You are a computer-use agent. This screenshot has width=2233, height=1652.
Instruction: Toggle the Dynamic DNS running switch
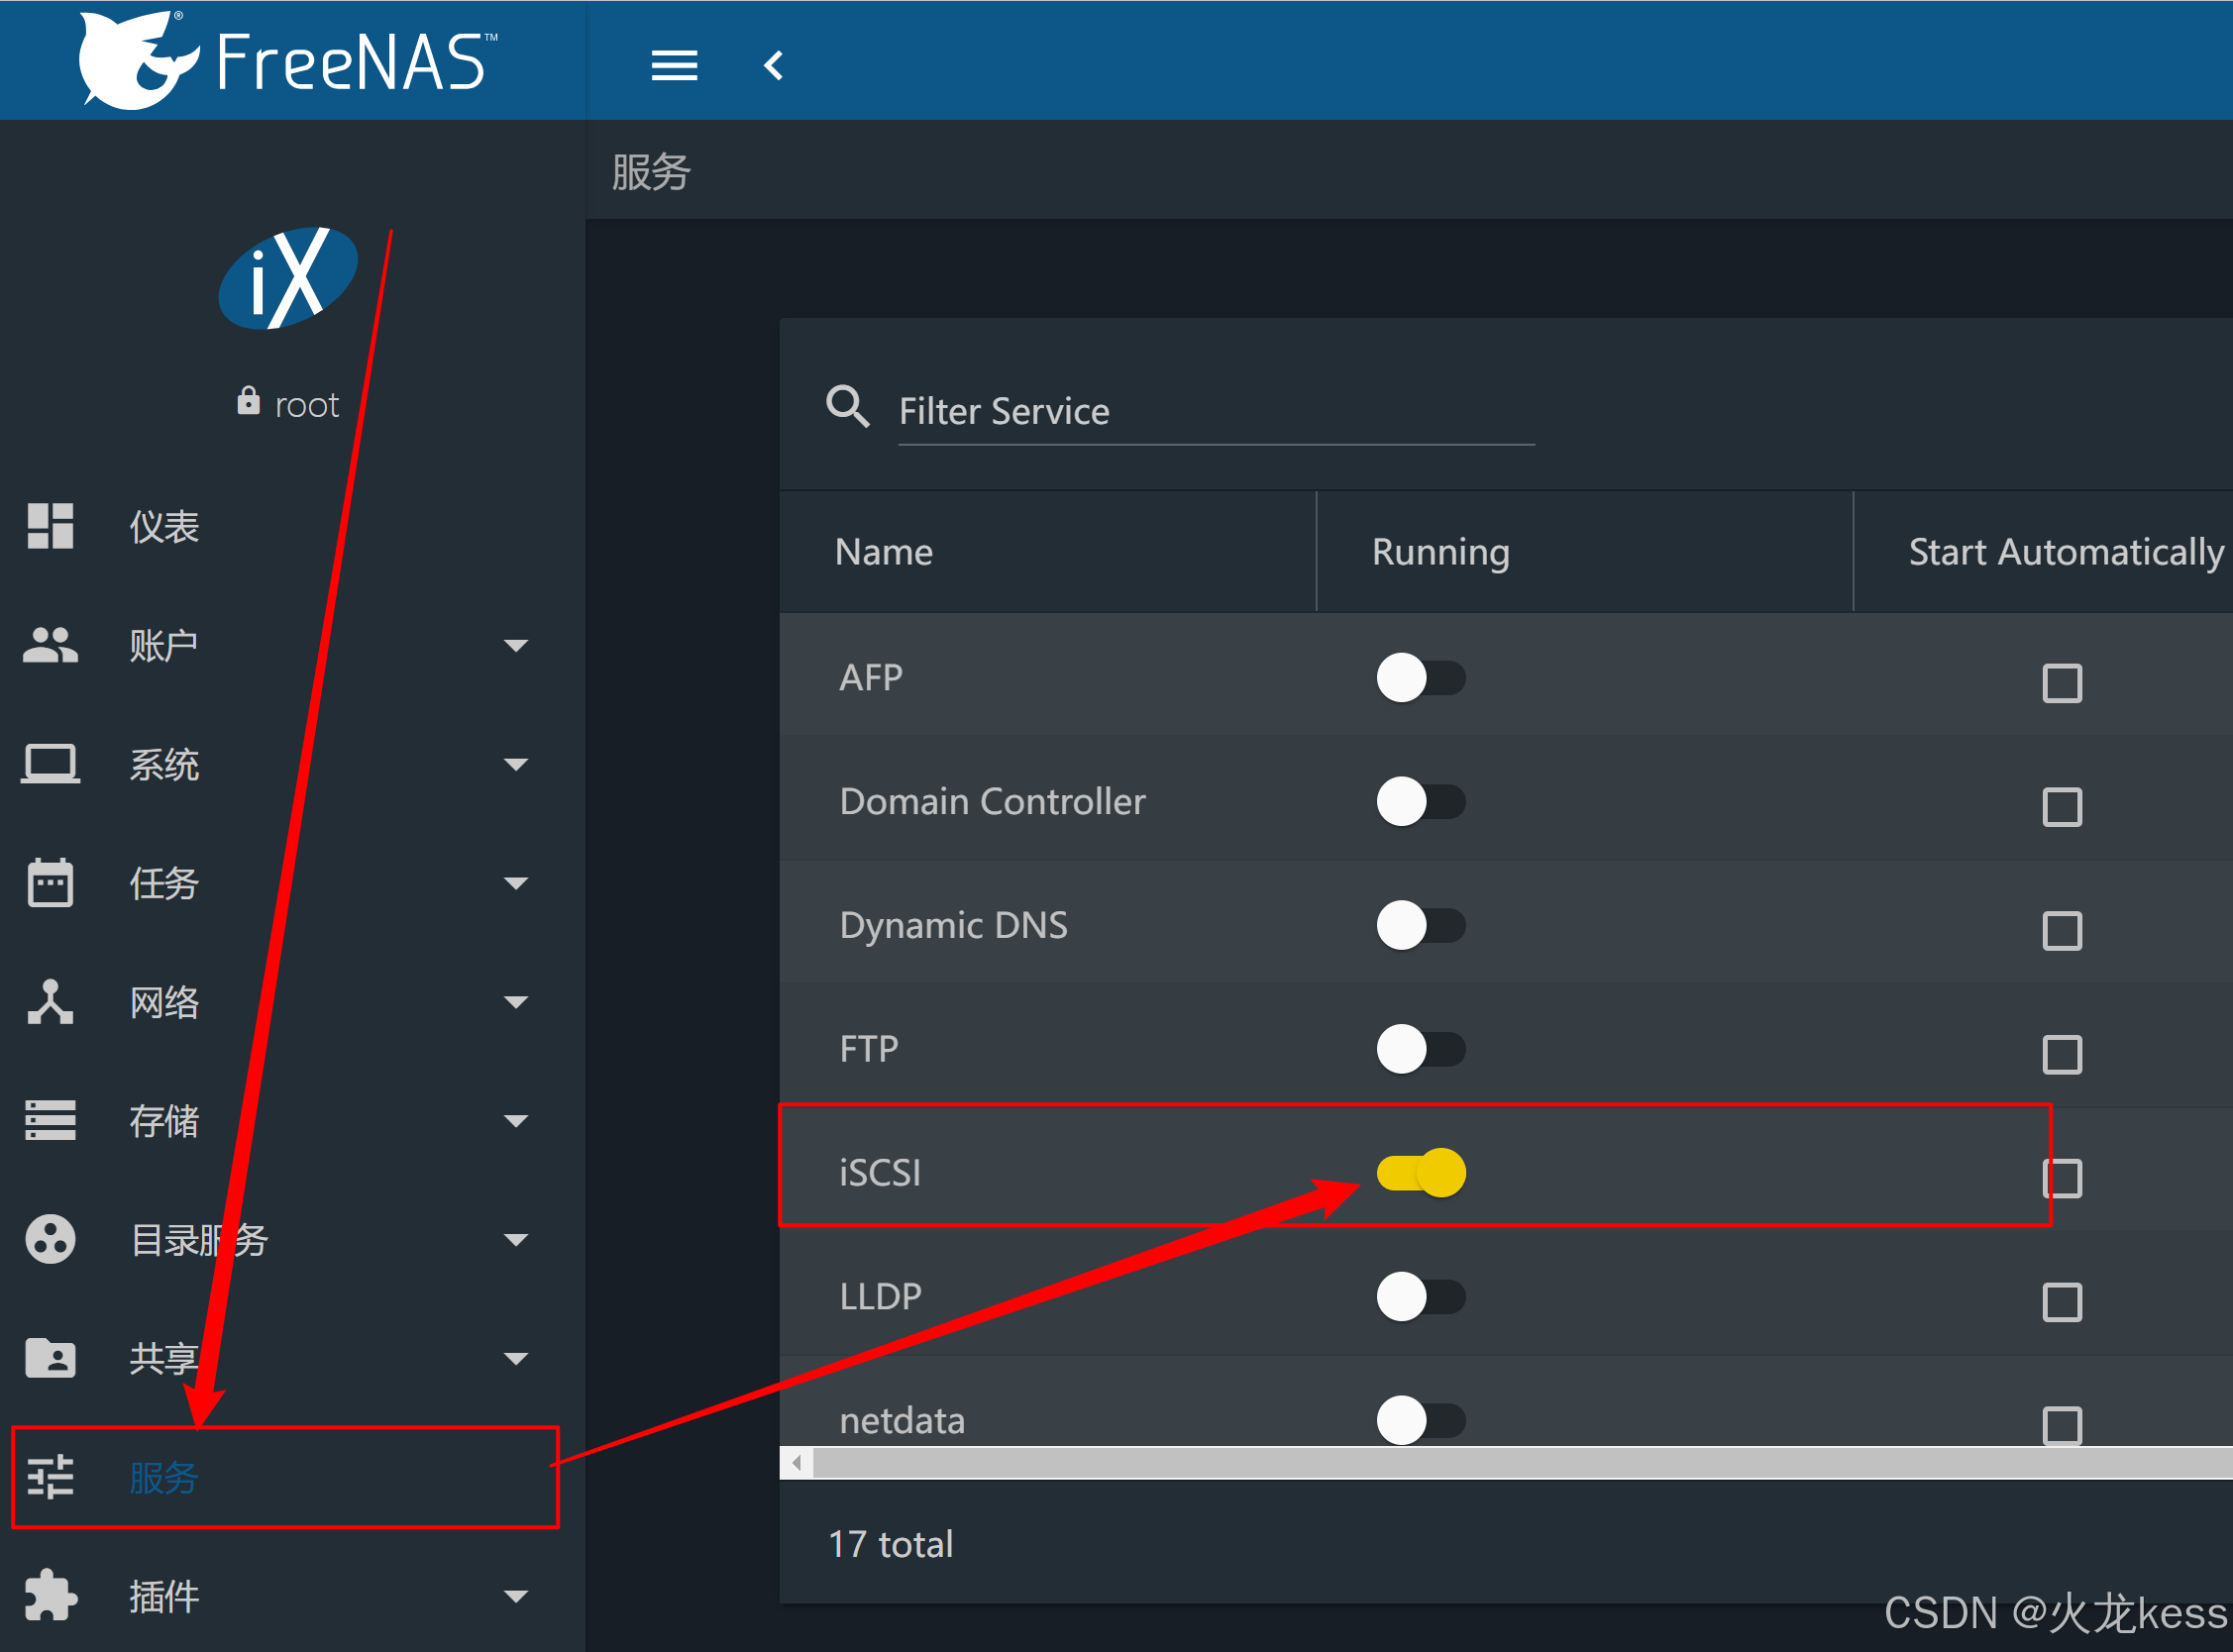click(1421, 926)
